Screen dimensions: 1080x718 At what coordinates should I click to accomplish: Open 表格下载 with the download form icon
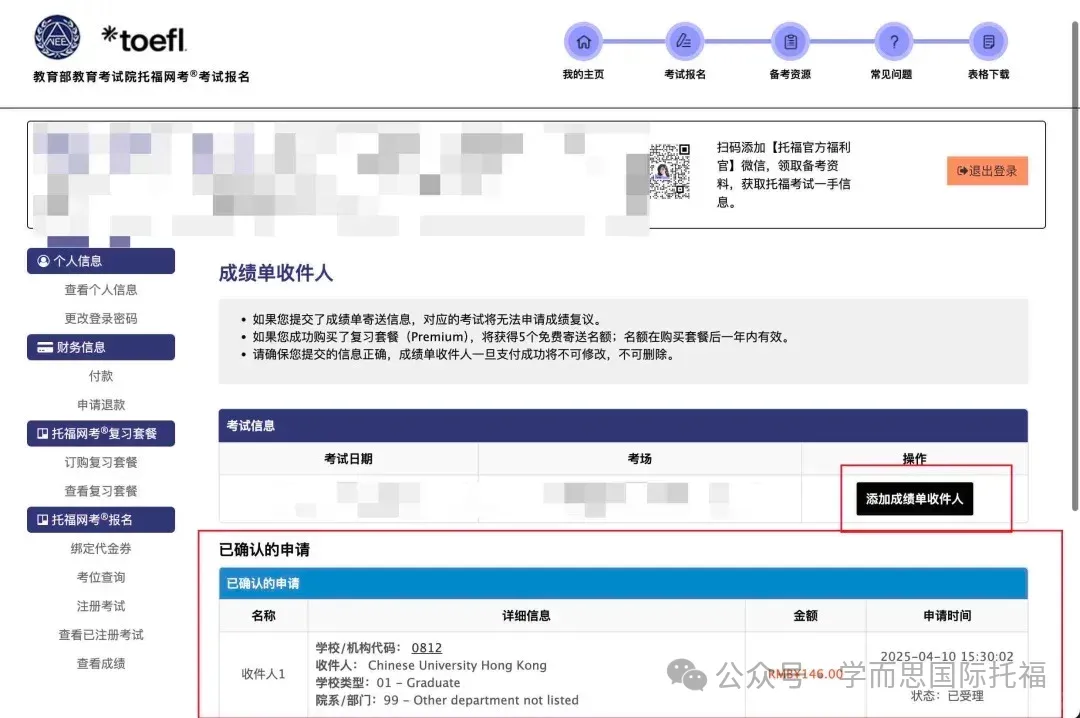coord(987,42)
